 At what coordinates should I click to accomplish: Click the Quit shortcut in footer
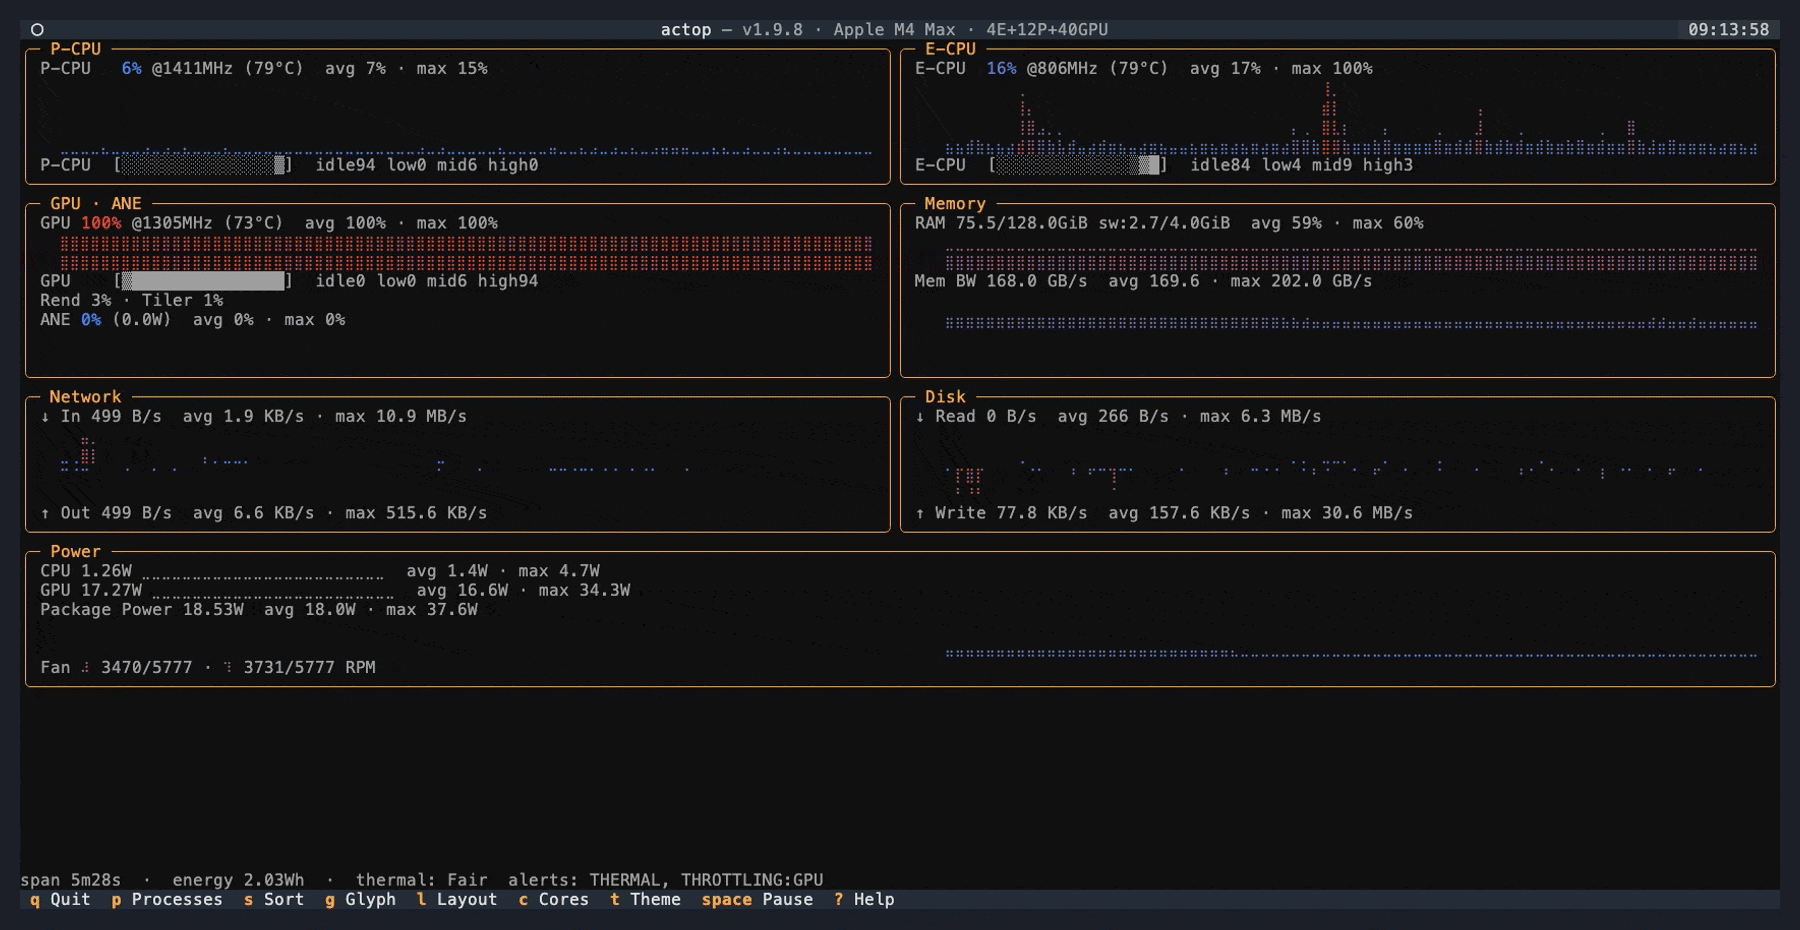[x=60, y=900]
